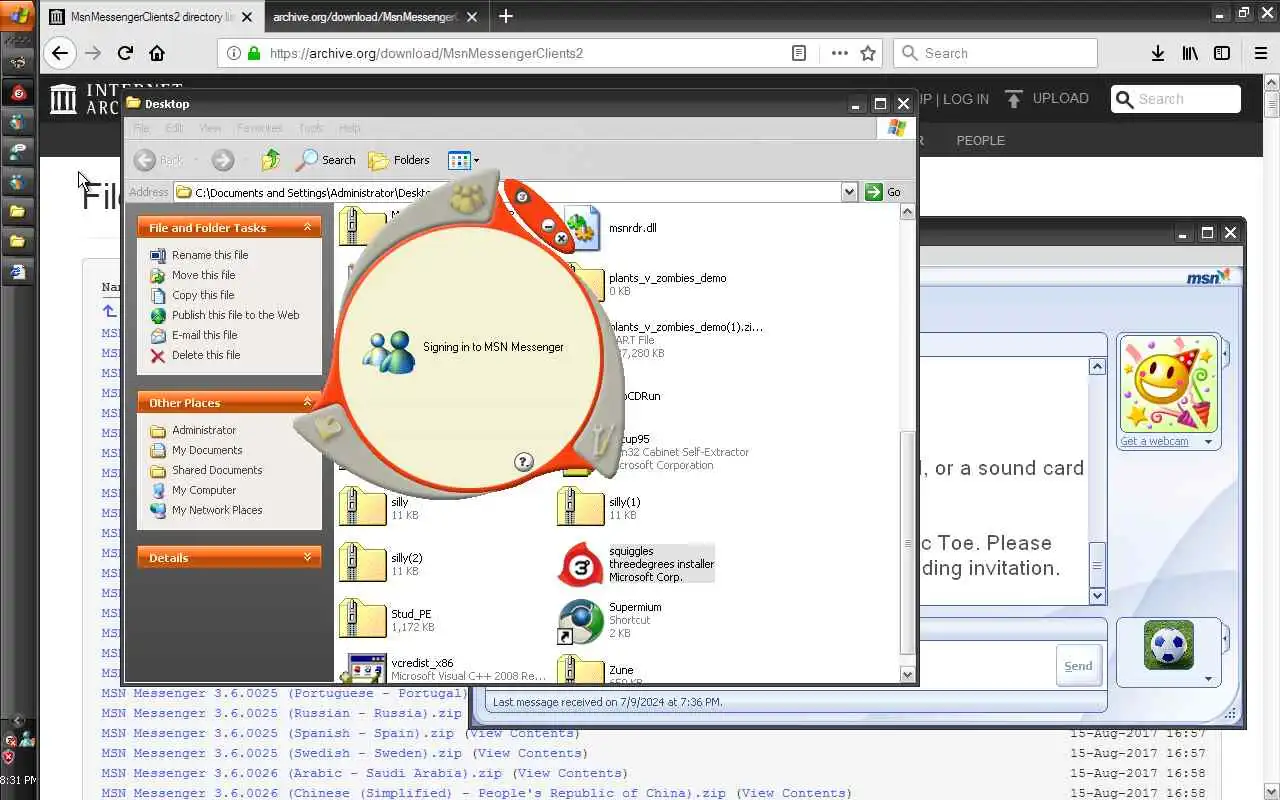Switch to MsnMessengerClients2 directory listing tab

coord(152,16)
